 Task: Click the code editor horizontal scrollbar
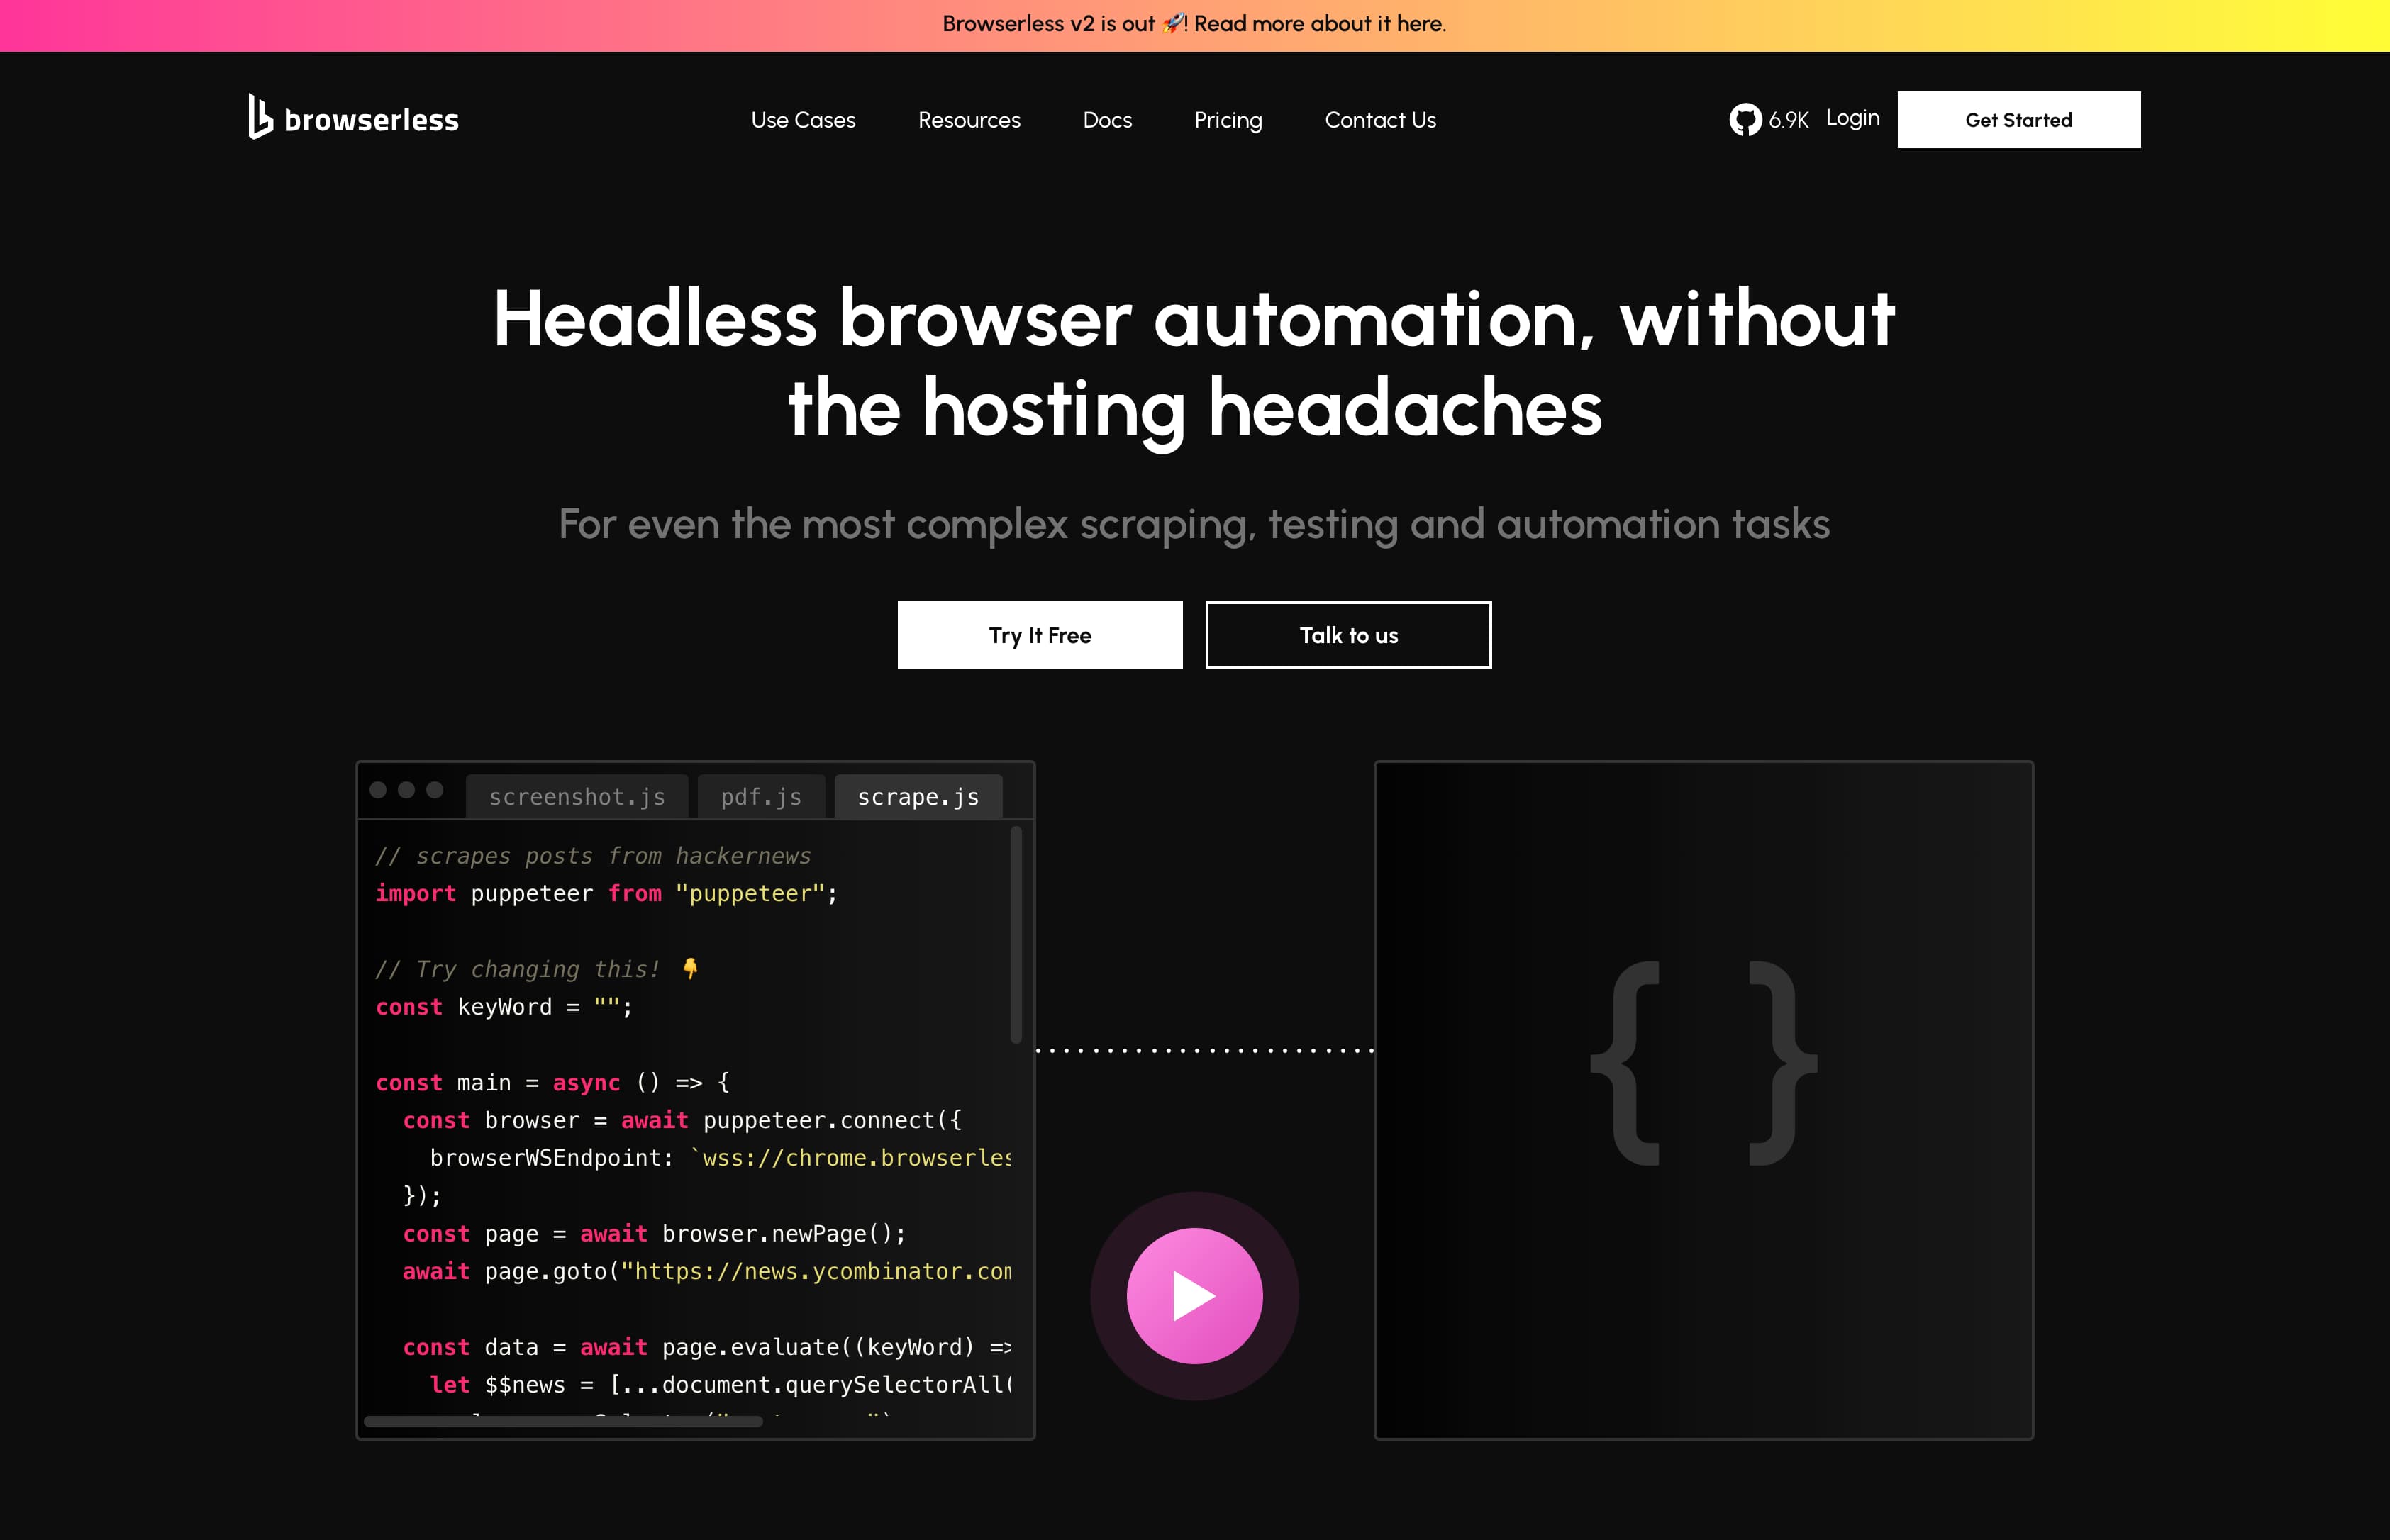point(563,1421)
